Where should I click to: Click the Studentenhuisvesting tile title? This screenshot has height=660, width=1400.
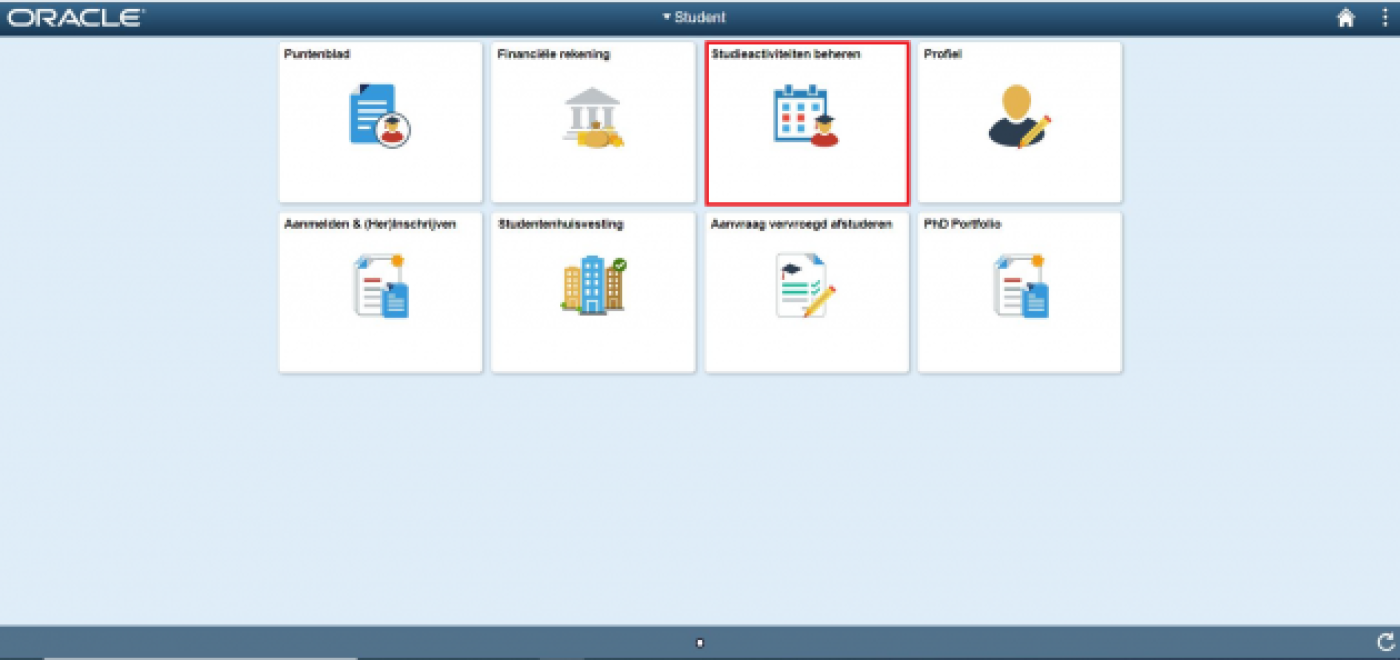[x=560, y=224]
